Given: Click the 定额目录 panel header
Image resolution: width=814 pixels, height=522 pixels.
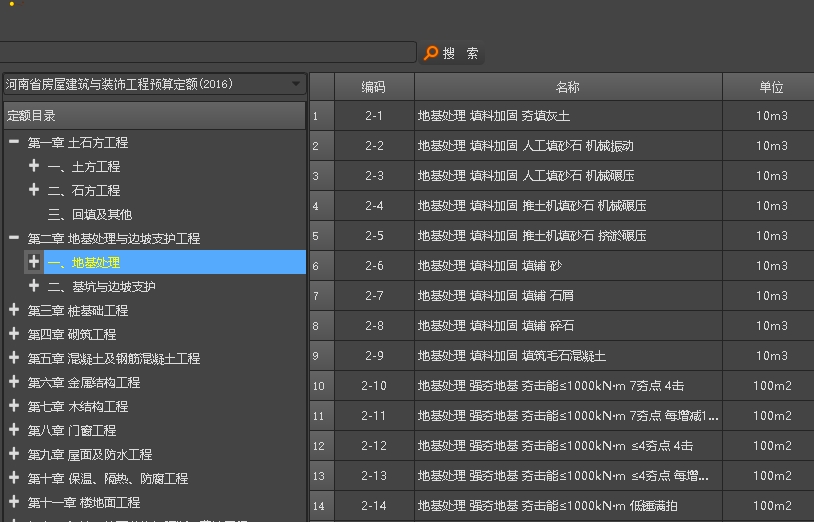Looking at the screenshot, I should 154,115.
